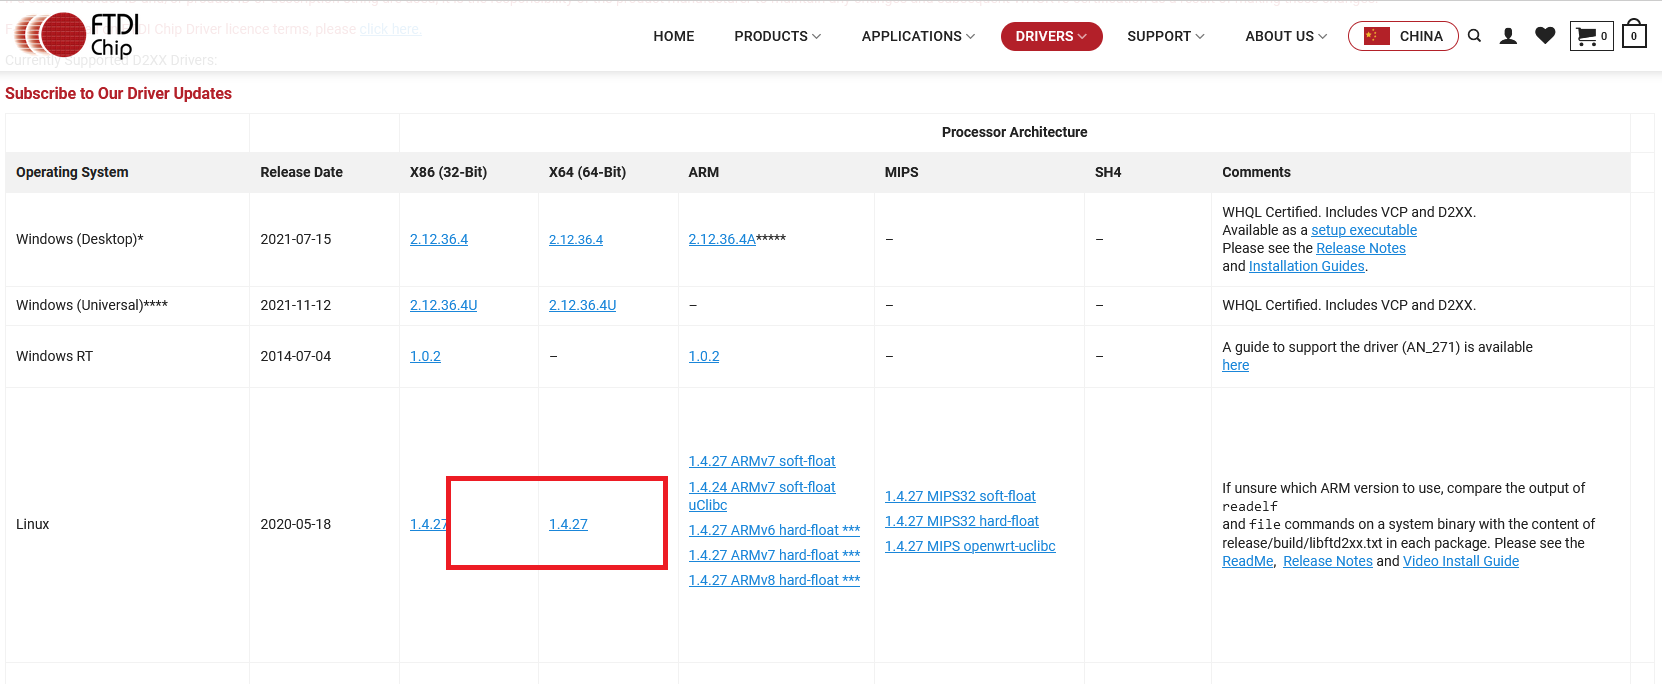Viewport: 1662px width, 684px height.
Task: Open 1.4.24 ARMv7 soft-float uClibc link
Action: click(x=762, y=496)
